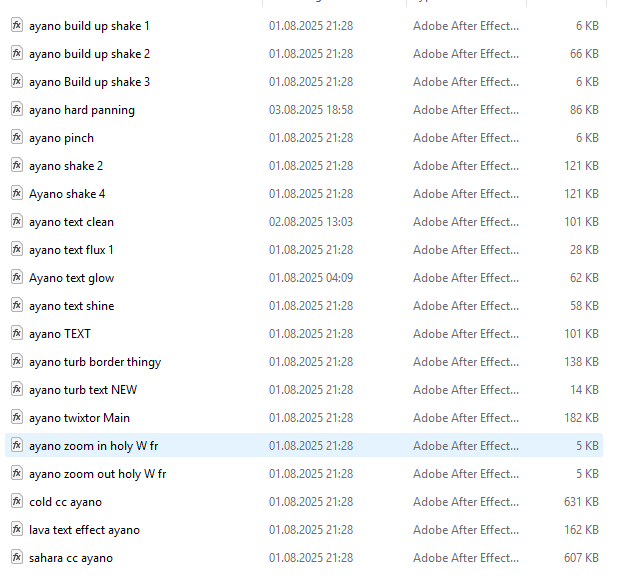Image resolution: width=619 pixels, height=578 pixels.
Task: Select file name Ayano shake 4
Action: [67, 194]
